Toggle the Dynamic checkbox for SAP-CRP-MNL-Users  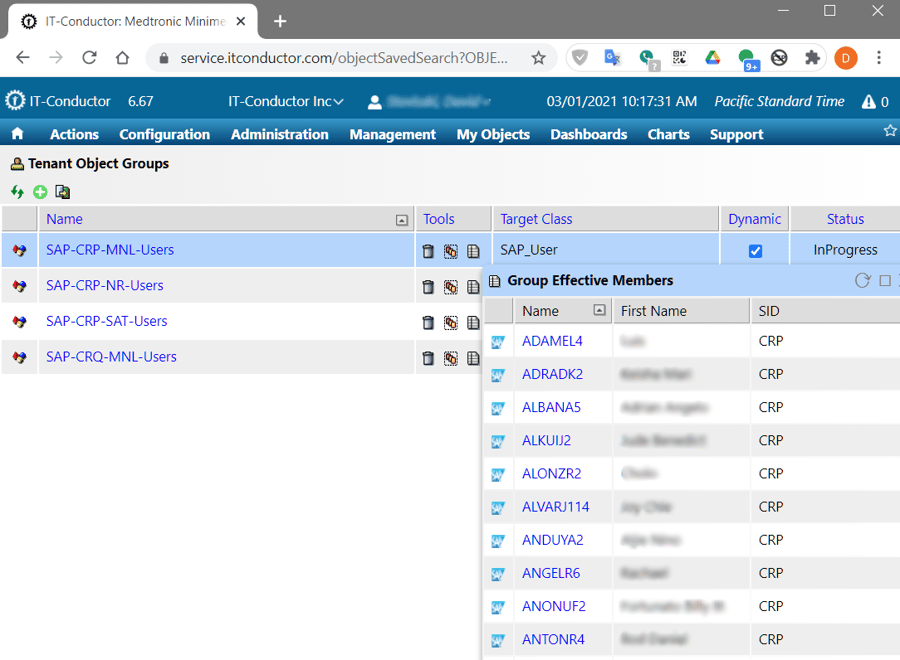pos(754,249)
